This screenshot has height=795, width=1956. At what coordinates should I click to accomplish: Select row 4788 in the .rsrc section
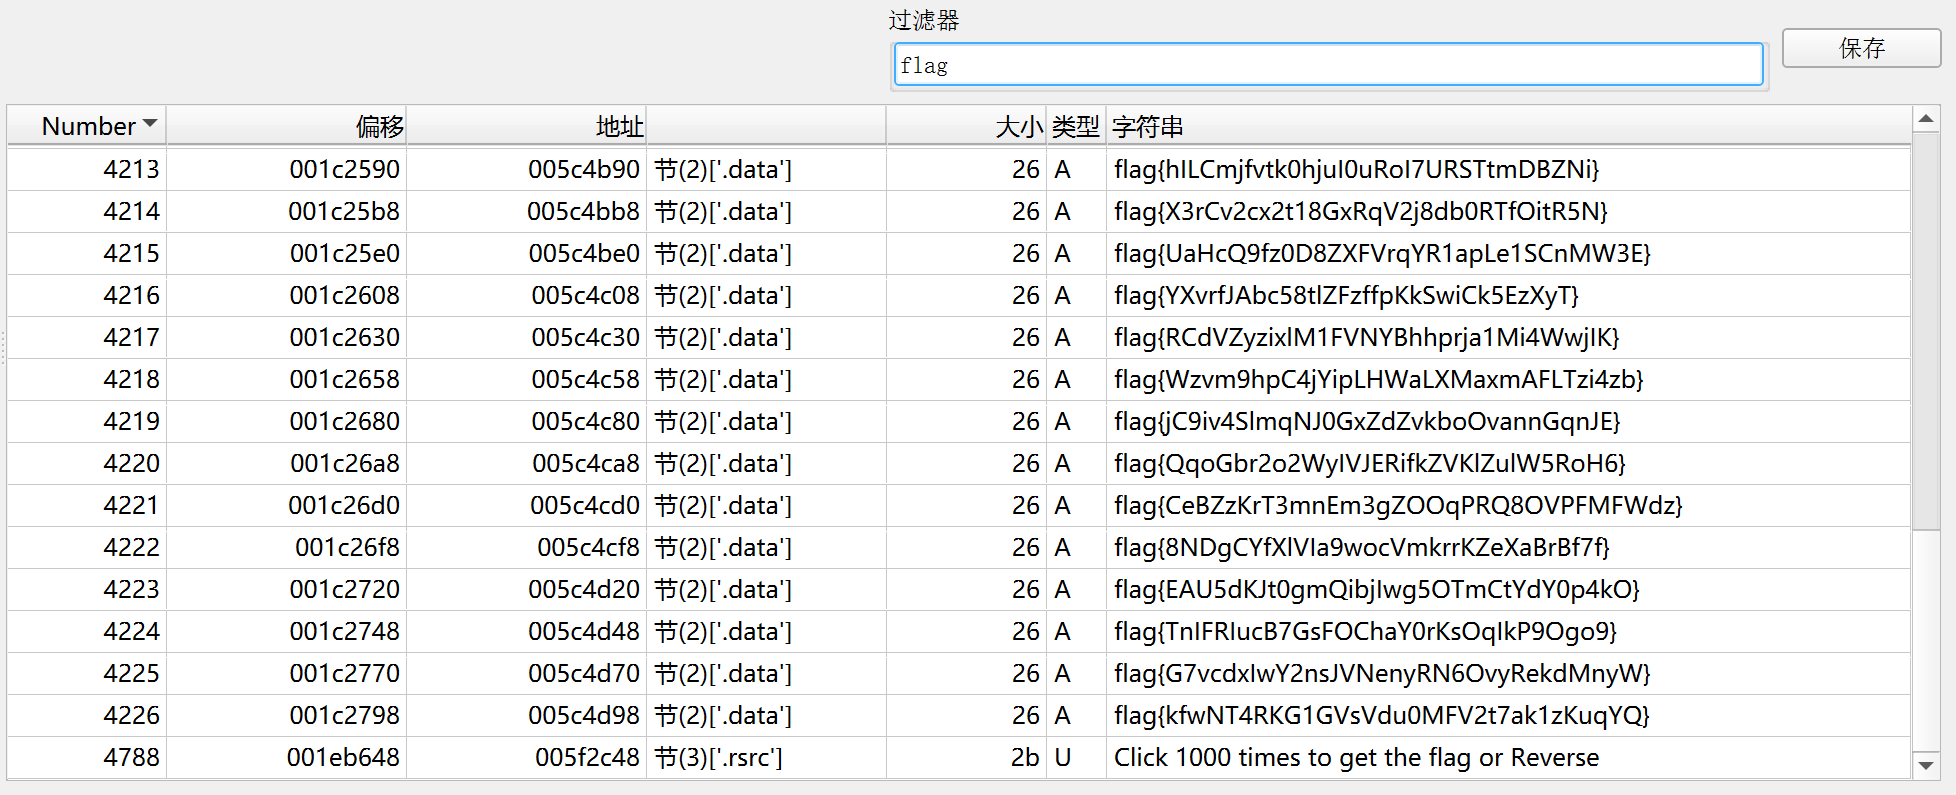click(x=131, y=757)
